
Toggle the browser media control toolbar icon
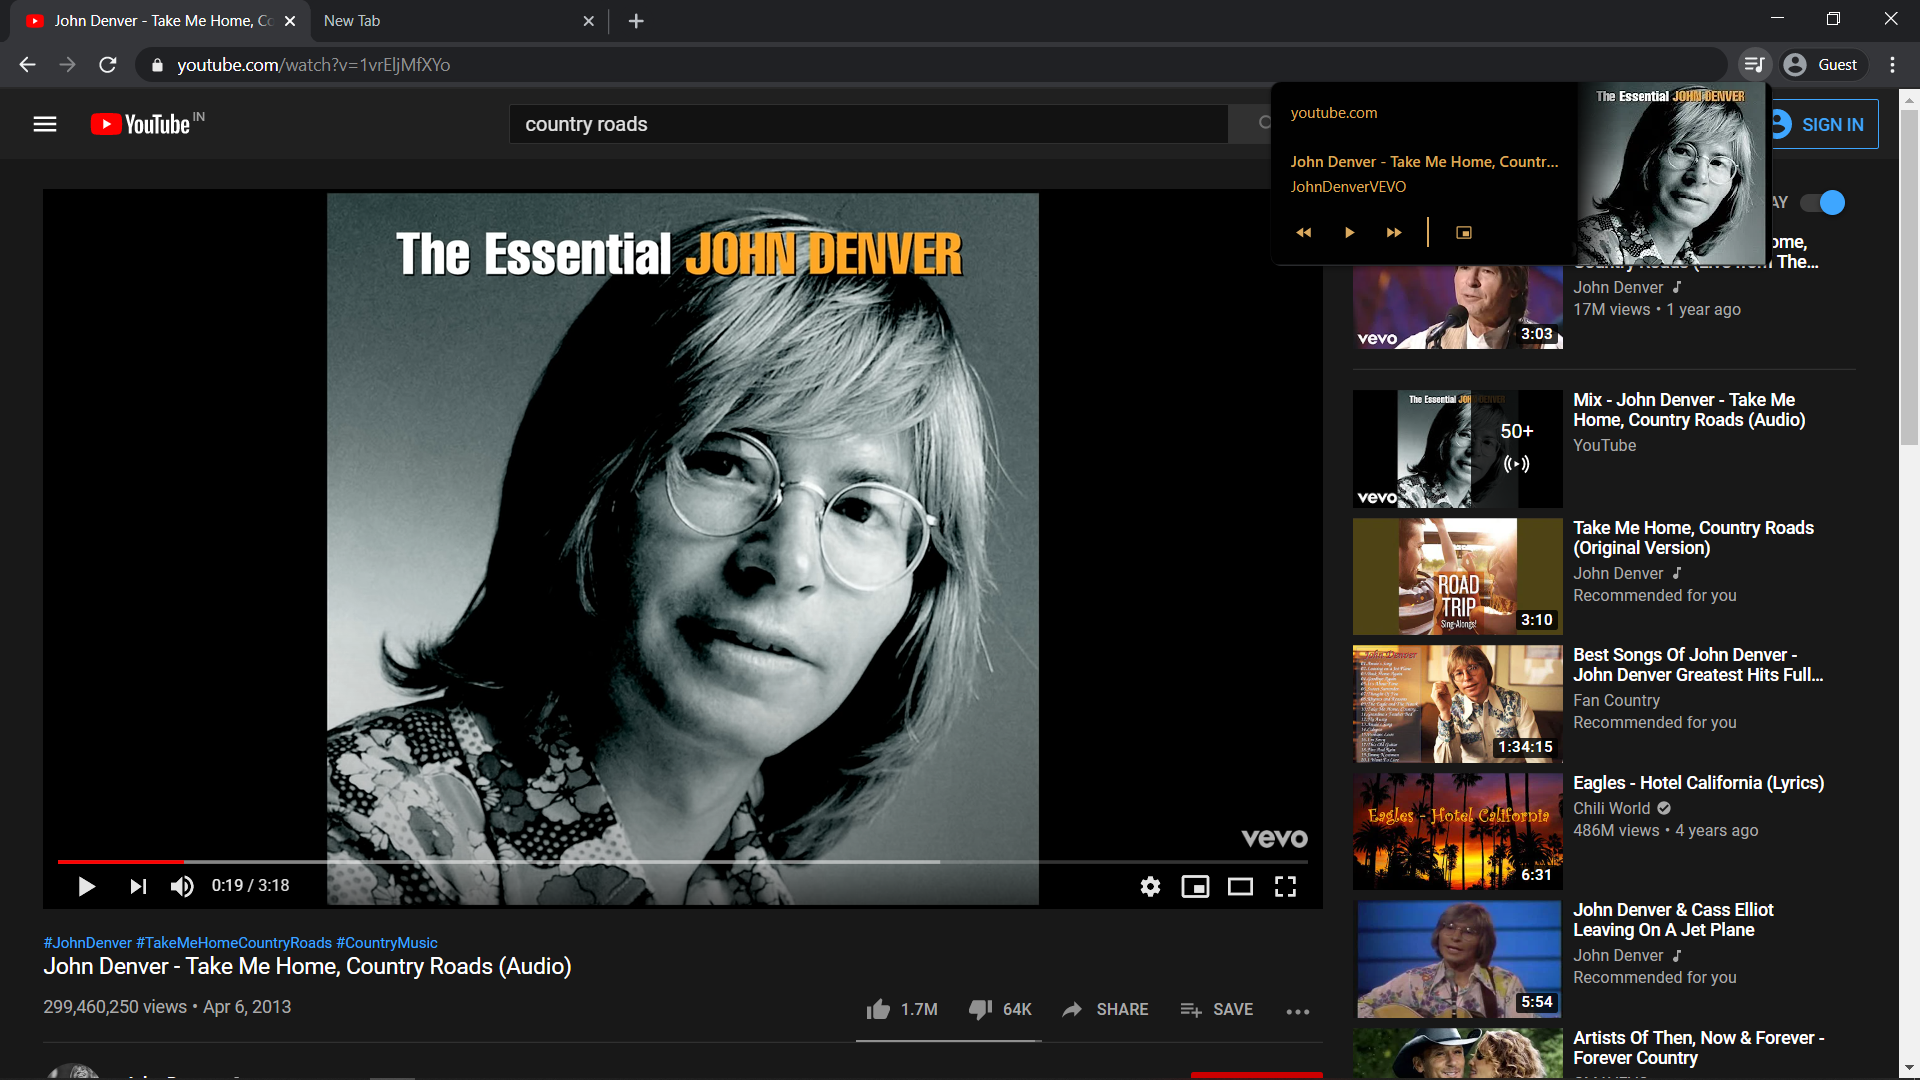point(1754,65)
